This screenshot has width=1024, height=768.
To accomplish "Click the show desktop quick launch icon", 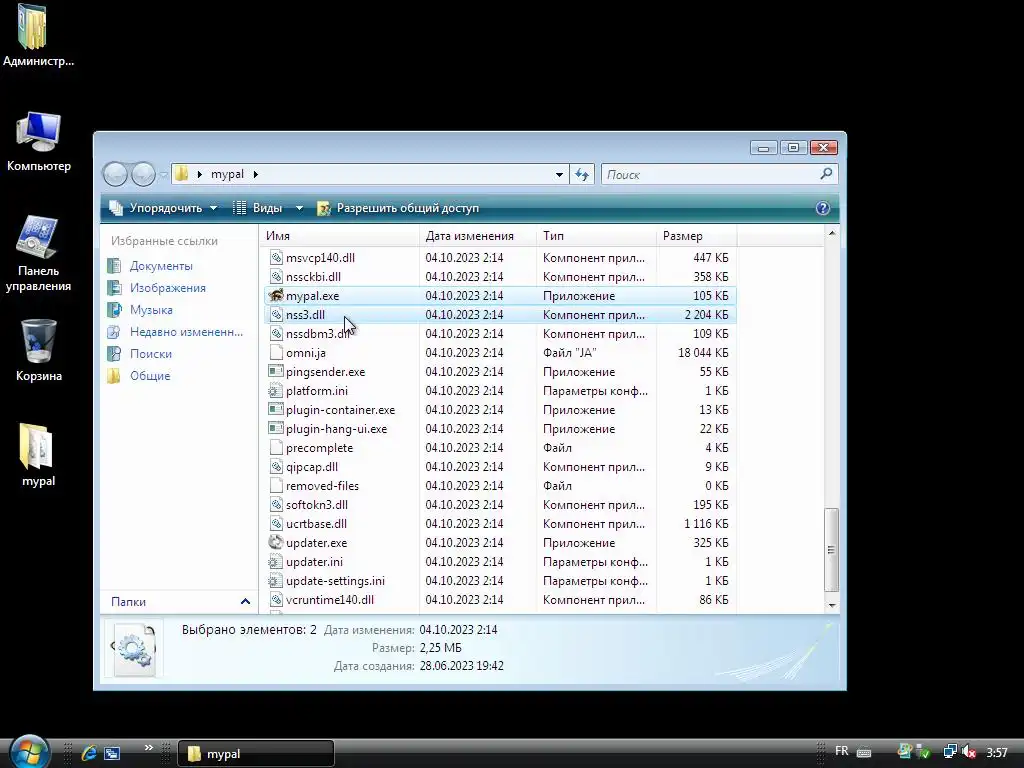I will coord(112,753).
